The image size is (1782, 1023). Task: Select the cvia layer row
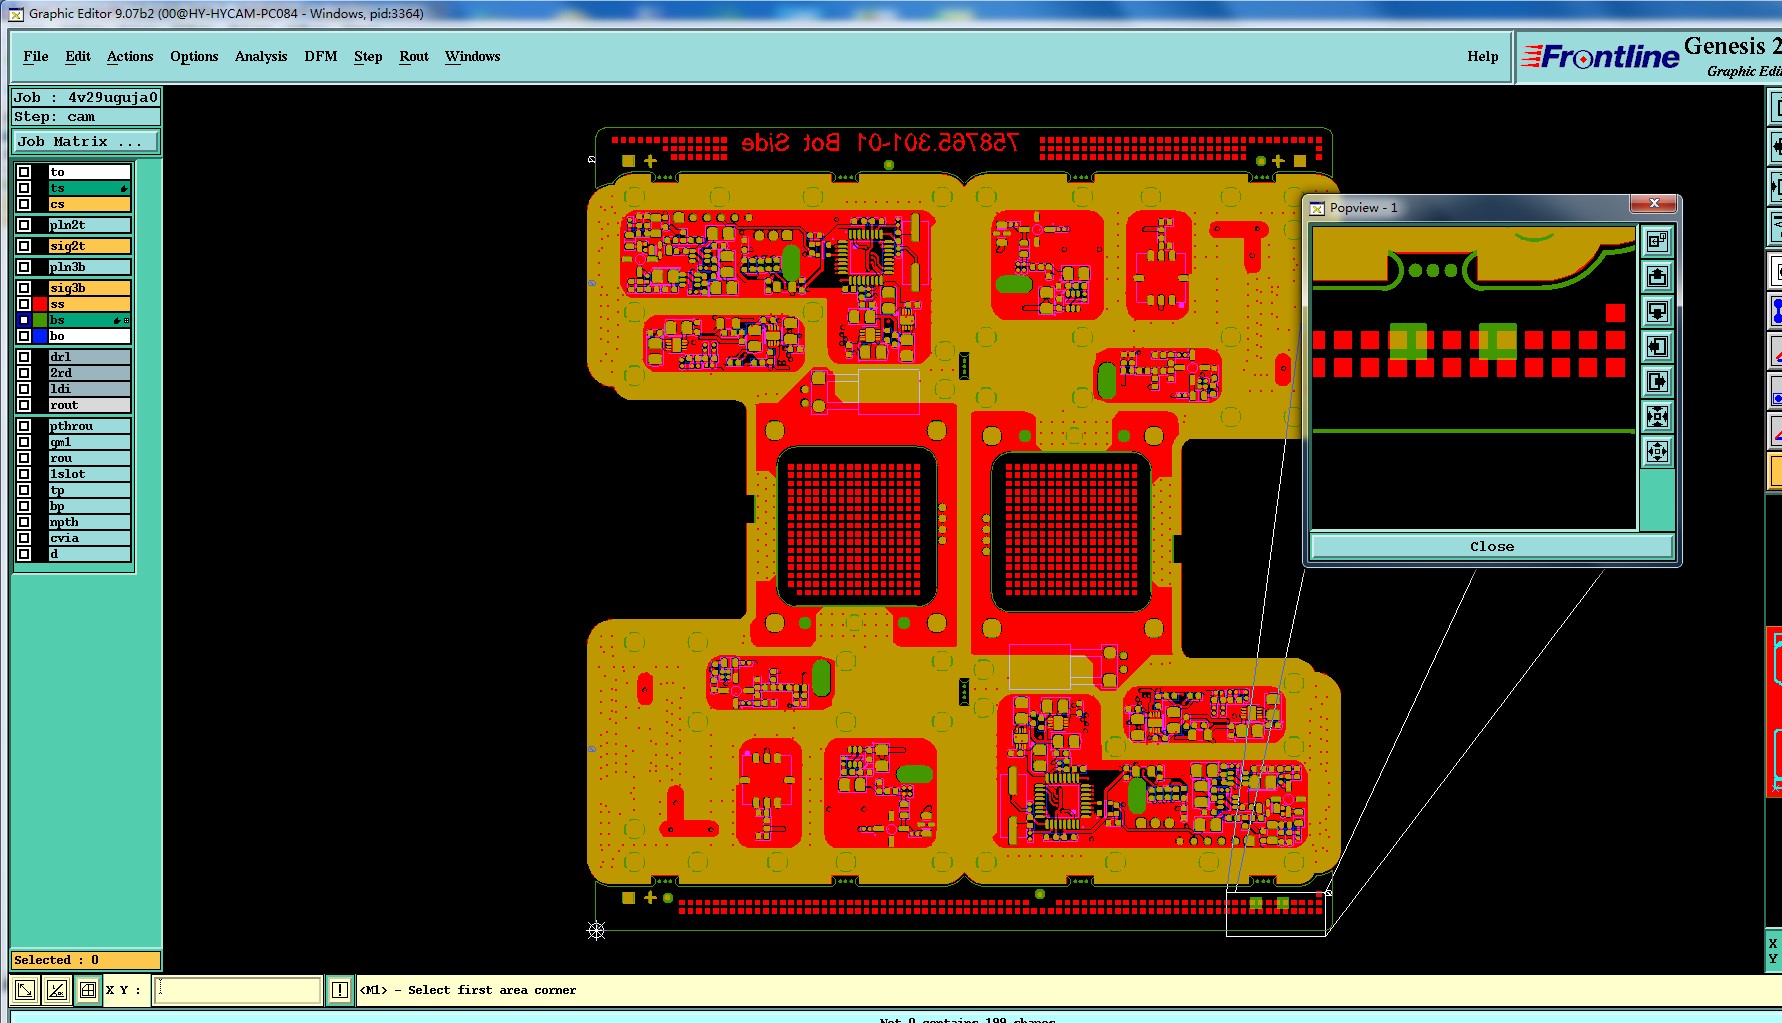pos(90,538)
